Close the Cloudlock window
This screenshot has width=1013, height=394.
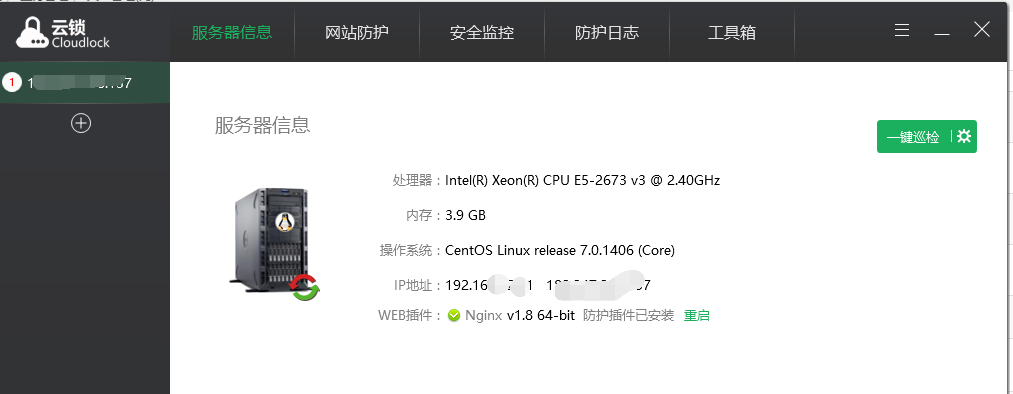coord(981,29)
